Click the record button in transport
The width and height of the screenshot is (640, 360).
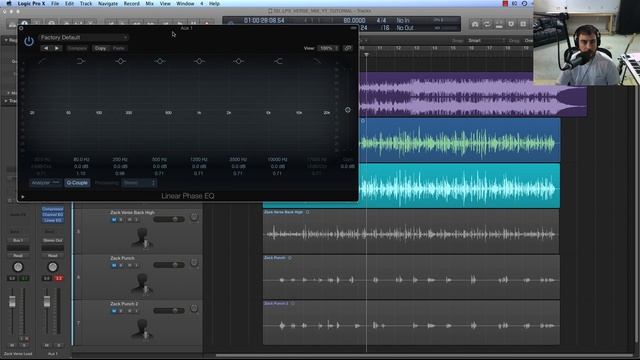click(207, 24)
